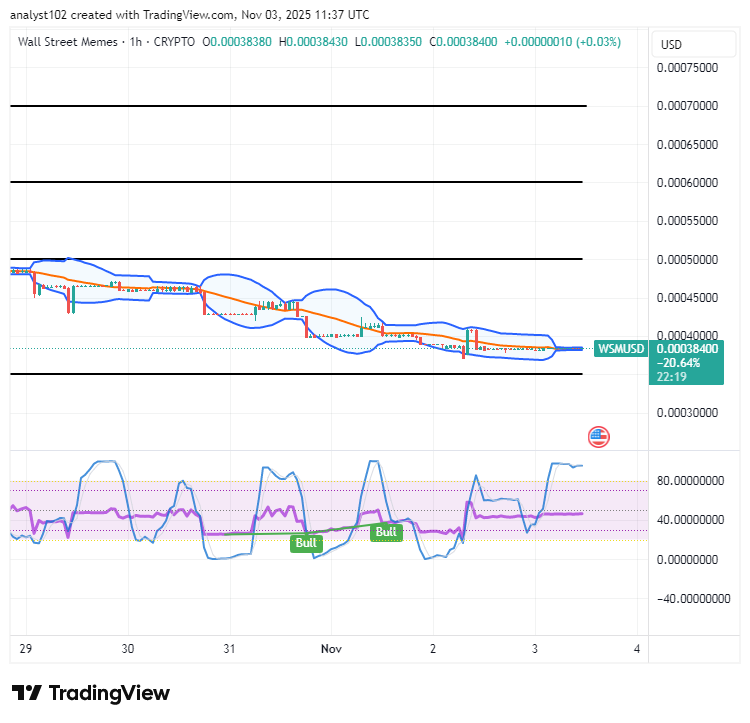Click the open value O0.00038380
Viewport: 750px width, 723px height.
coord(237,42)
